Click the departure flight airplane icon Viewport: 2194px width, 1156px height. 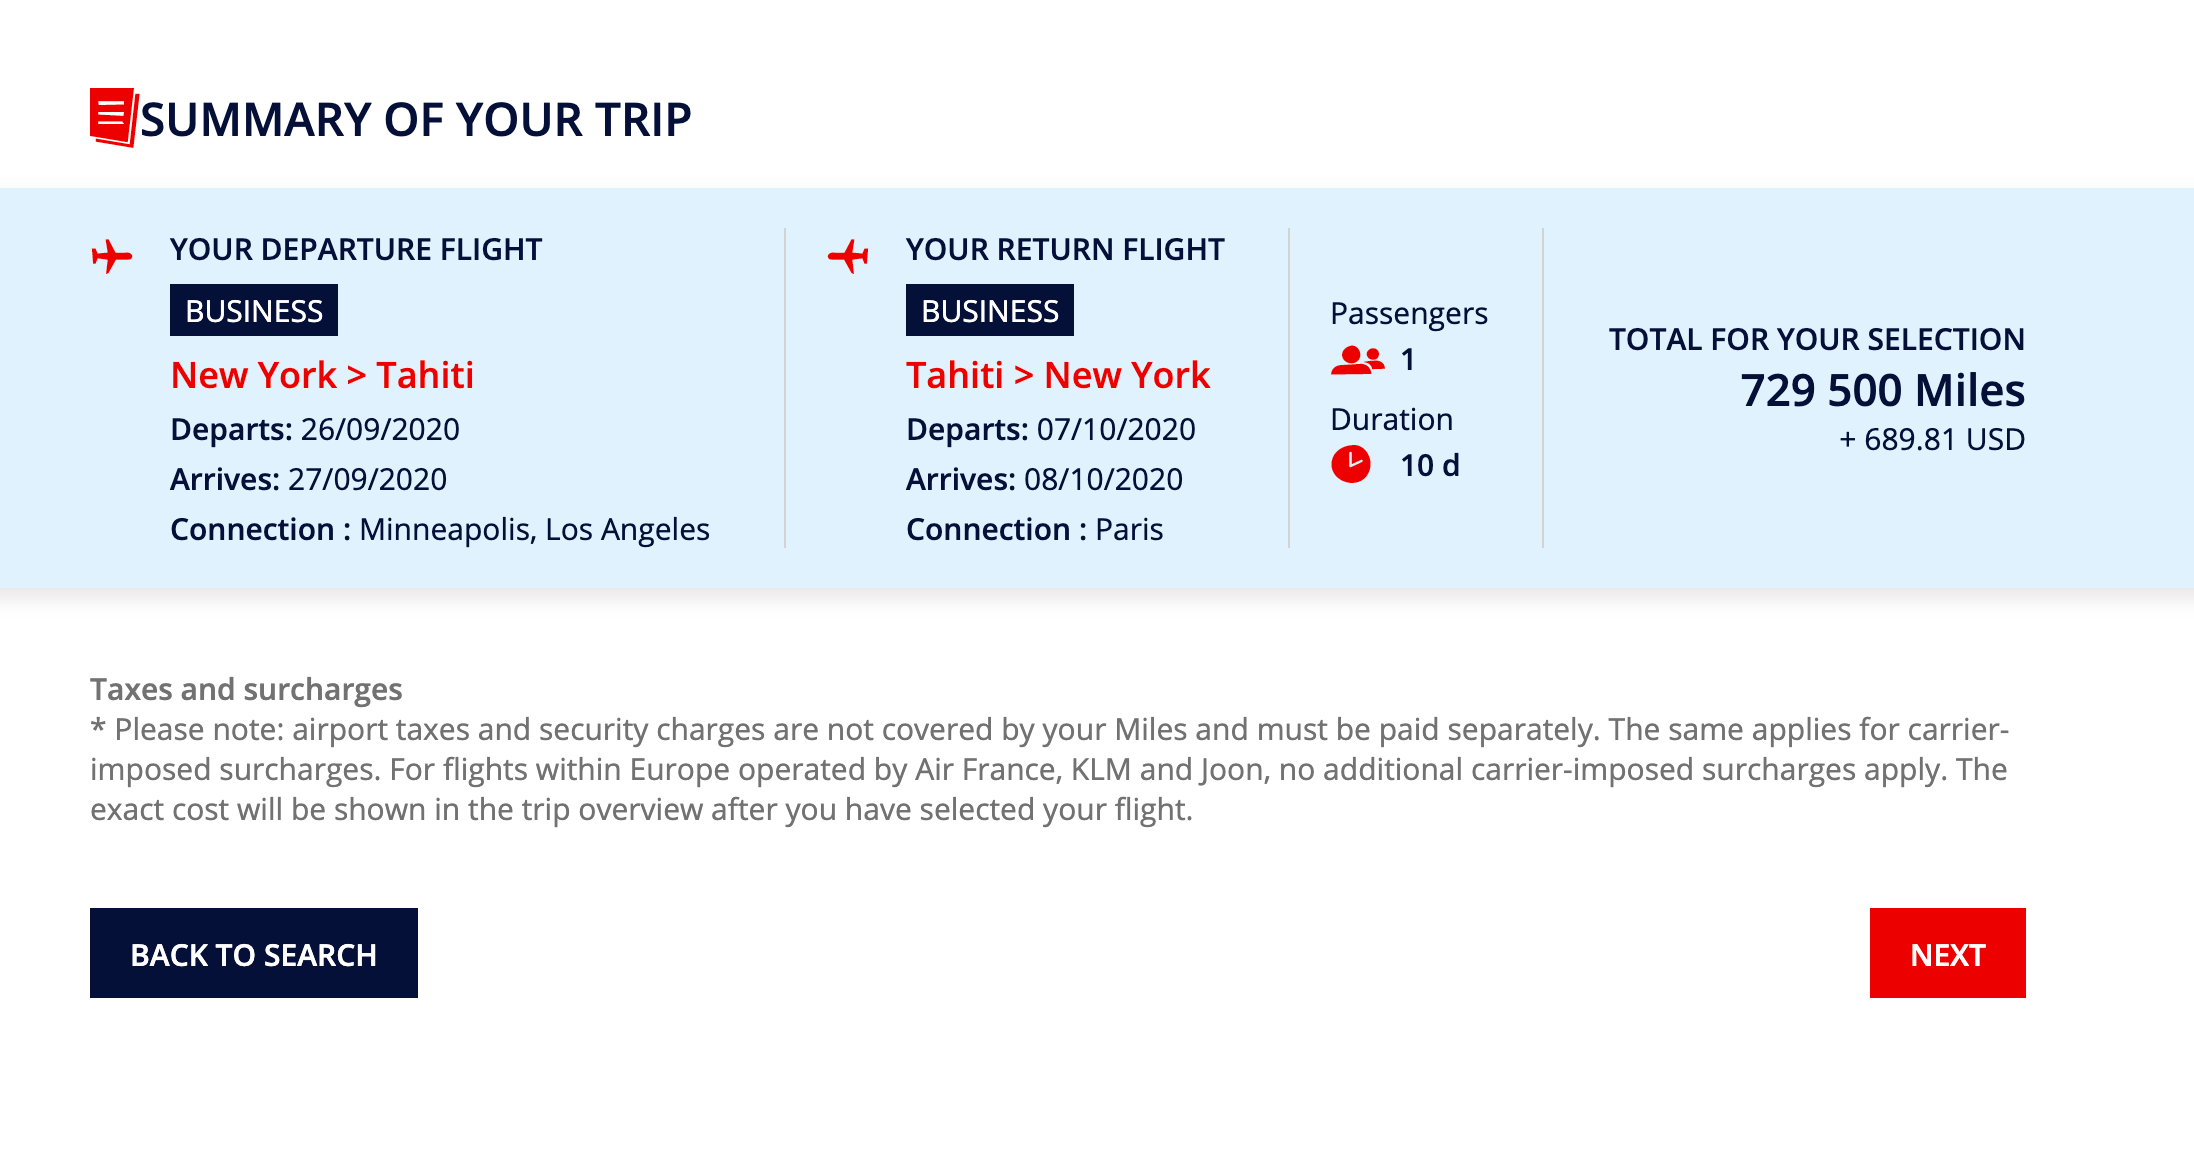click(112, 256)
